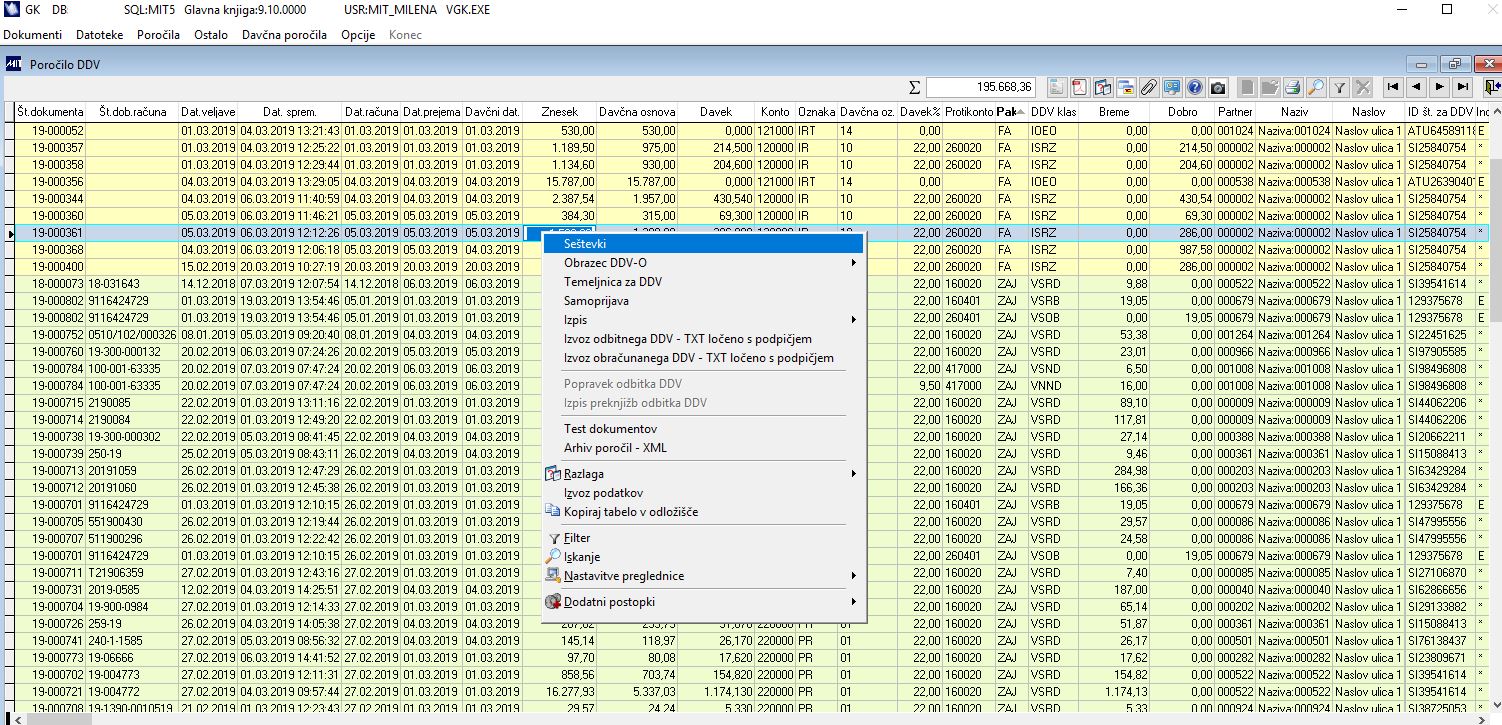Choose Arhiv poročil - XML

click(x=703, y=448)
